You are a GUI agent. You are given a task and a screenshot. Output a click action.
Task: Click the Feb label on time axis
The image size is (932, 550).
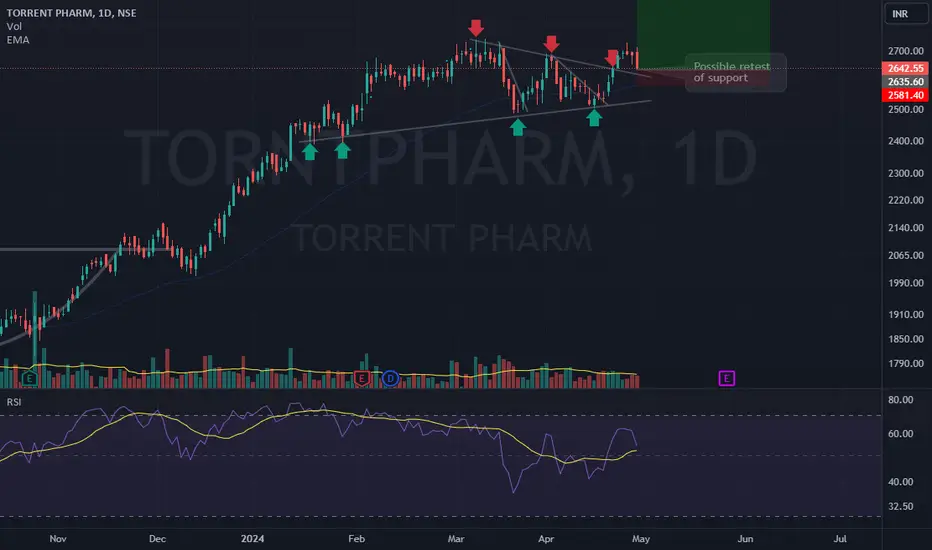pos(356,539)
